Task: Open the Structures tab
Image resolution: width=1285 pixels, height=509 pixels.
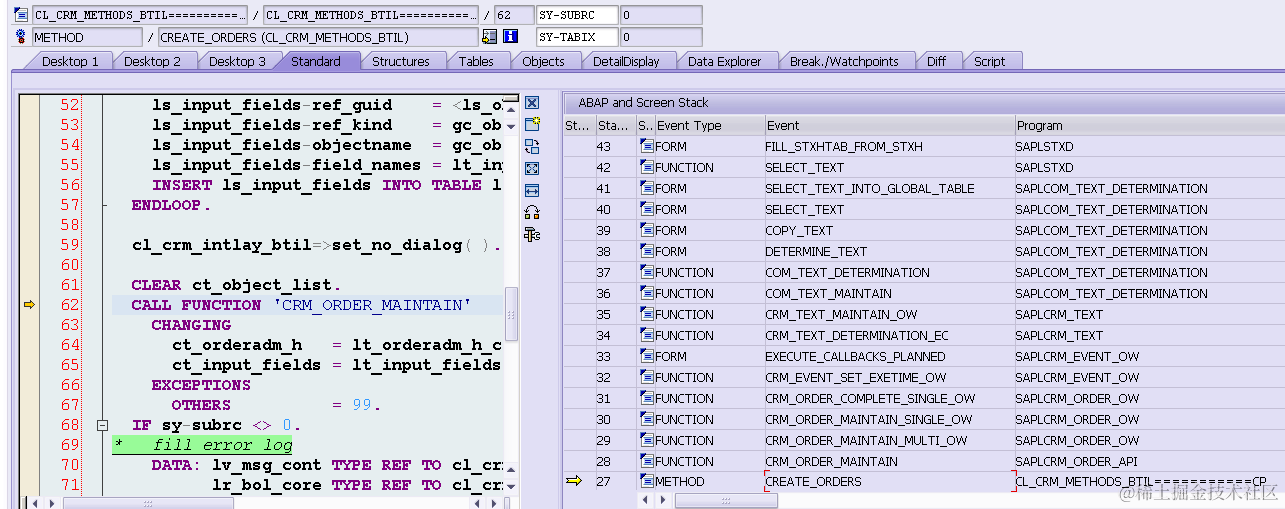Action: (401, 61)
